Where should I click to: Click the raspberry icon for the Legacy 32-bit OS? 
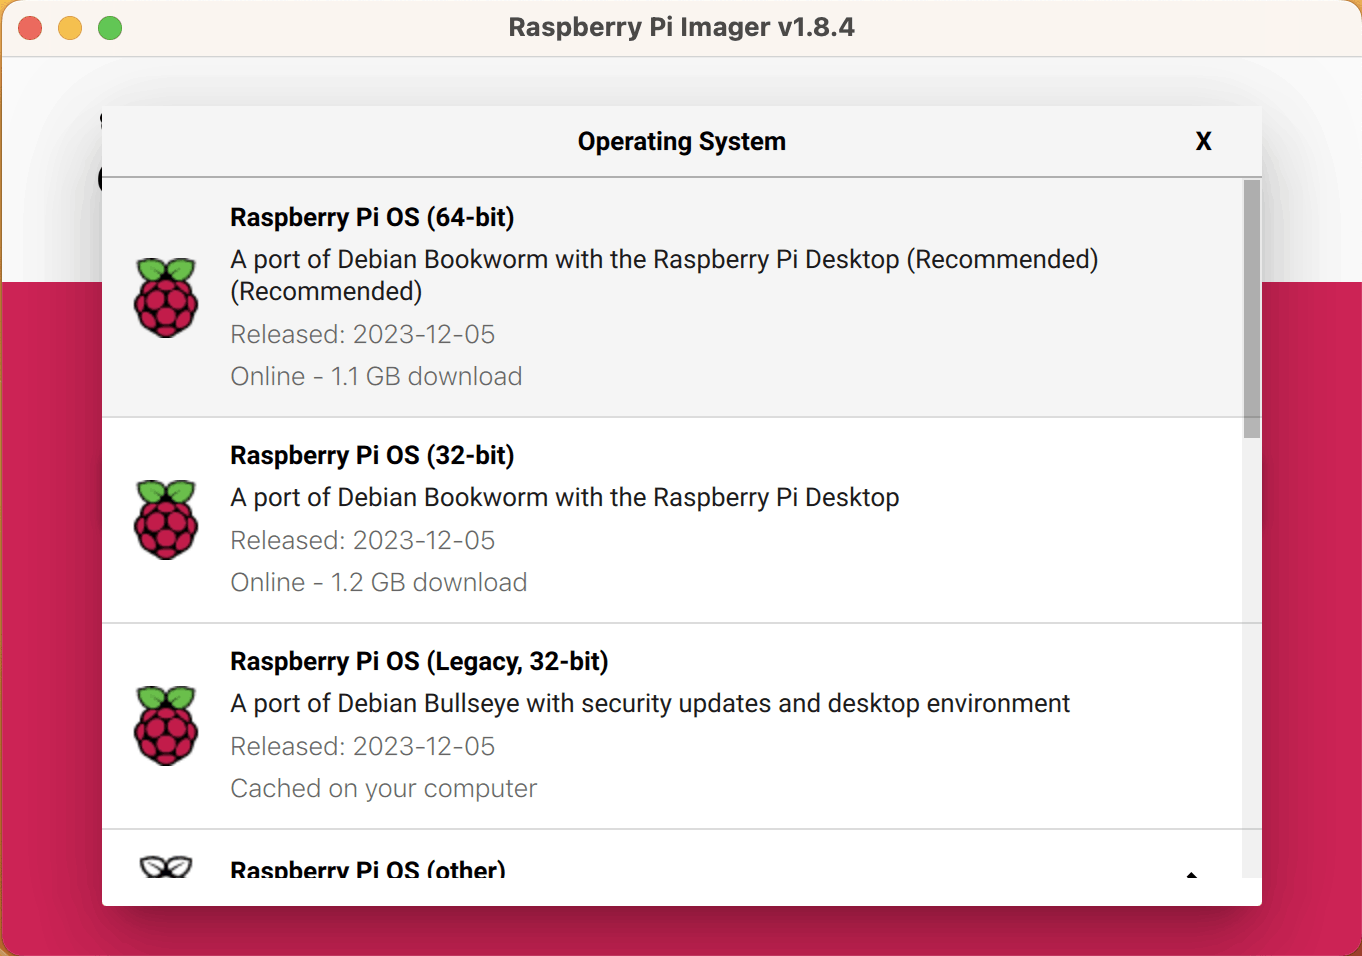pyautogui.click(x=166, y=726)
